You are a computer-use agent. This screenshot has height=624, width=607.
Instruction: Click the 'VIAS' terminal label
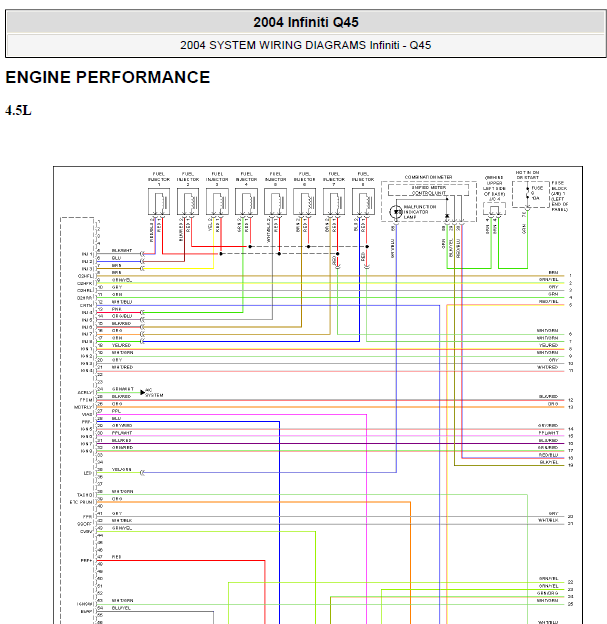pos(87,414)
